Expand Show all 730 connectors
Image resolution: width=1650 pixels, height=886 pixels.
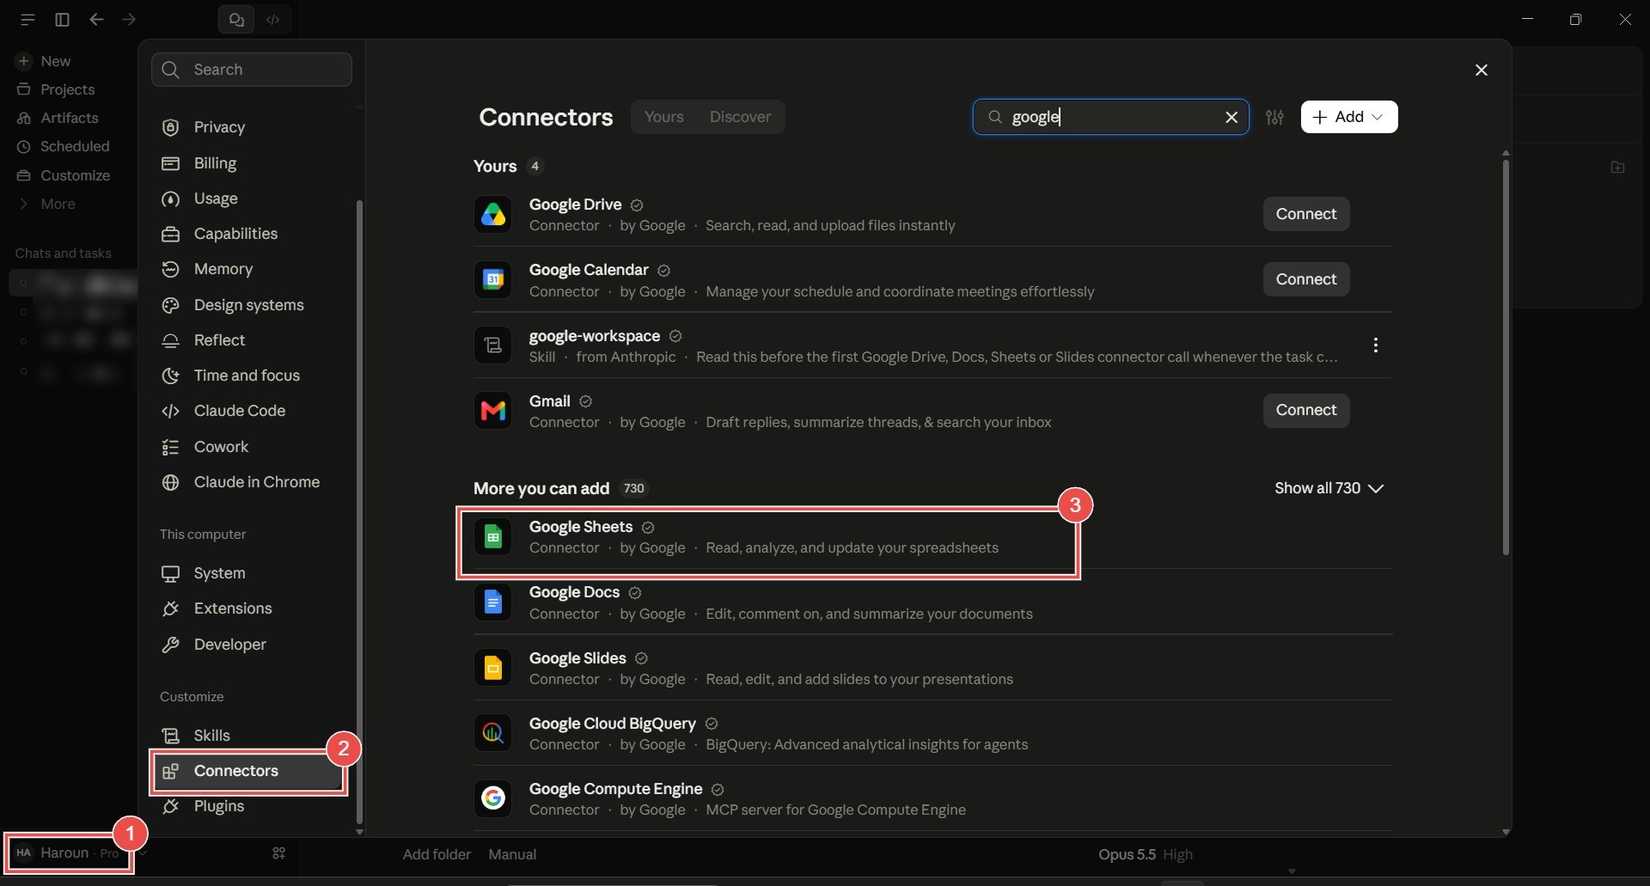[1329, 488]
